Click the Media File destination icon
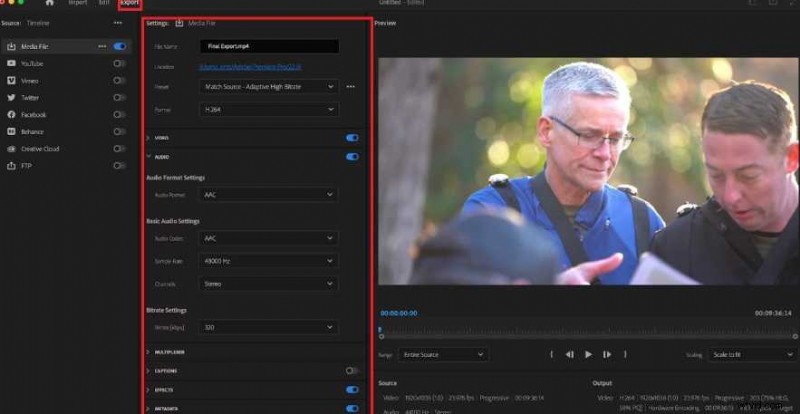The height and width of the screenshot is (414, 800). tap(11, 46)
